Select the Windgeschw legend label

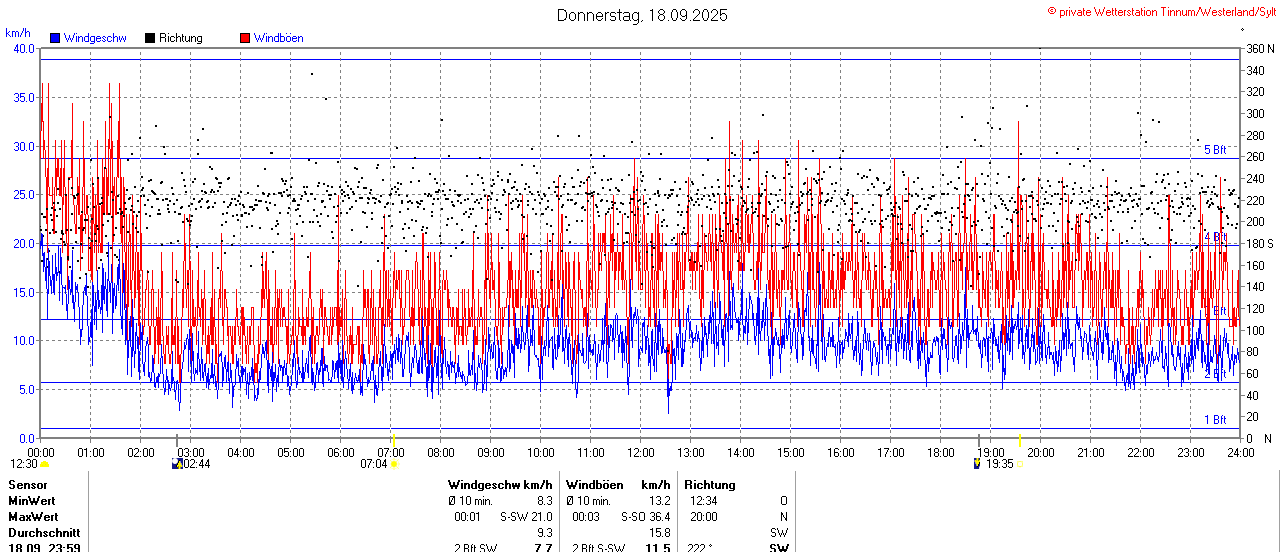point(94,38)
